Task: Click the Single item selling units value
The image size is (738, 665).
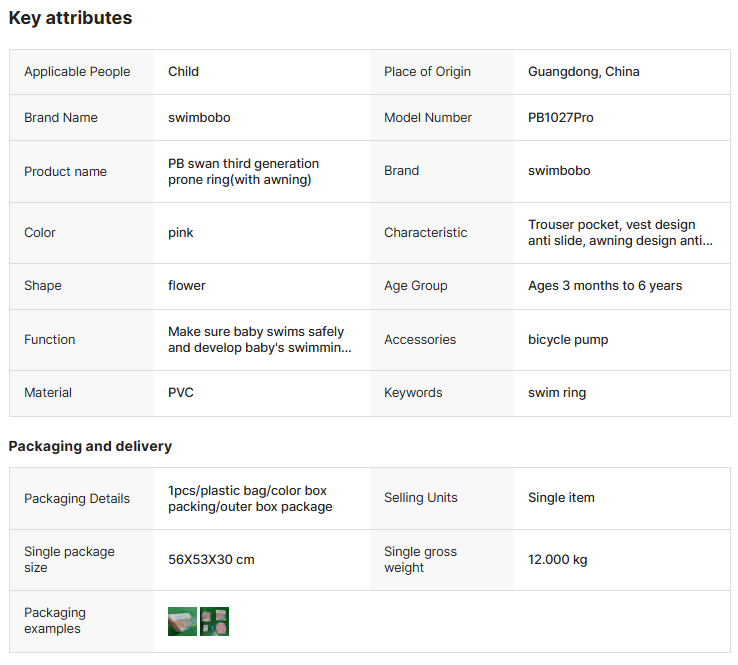Action: [x=561, y=498]
